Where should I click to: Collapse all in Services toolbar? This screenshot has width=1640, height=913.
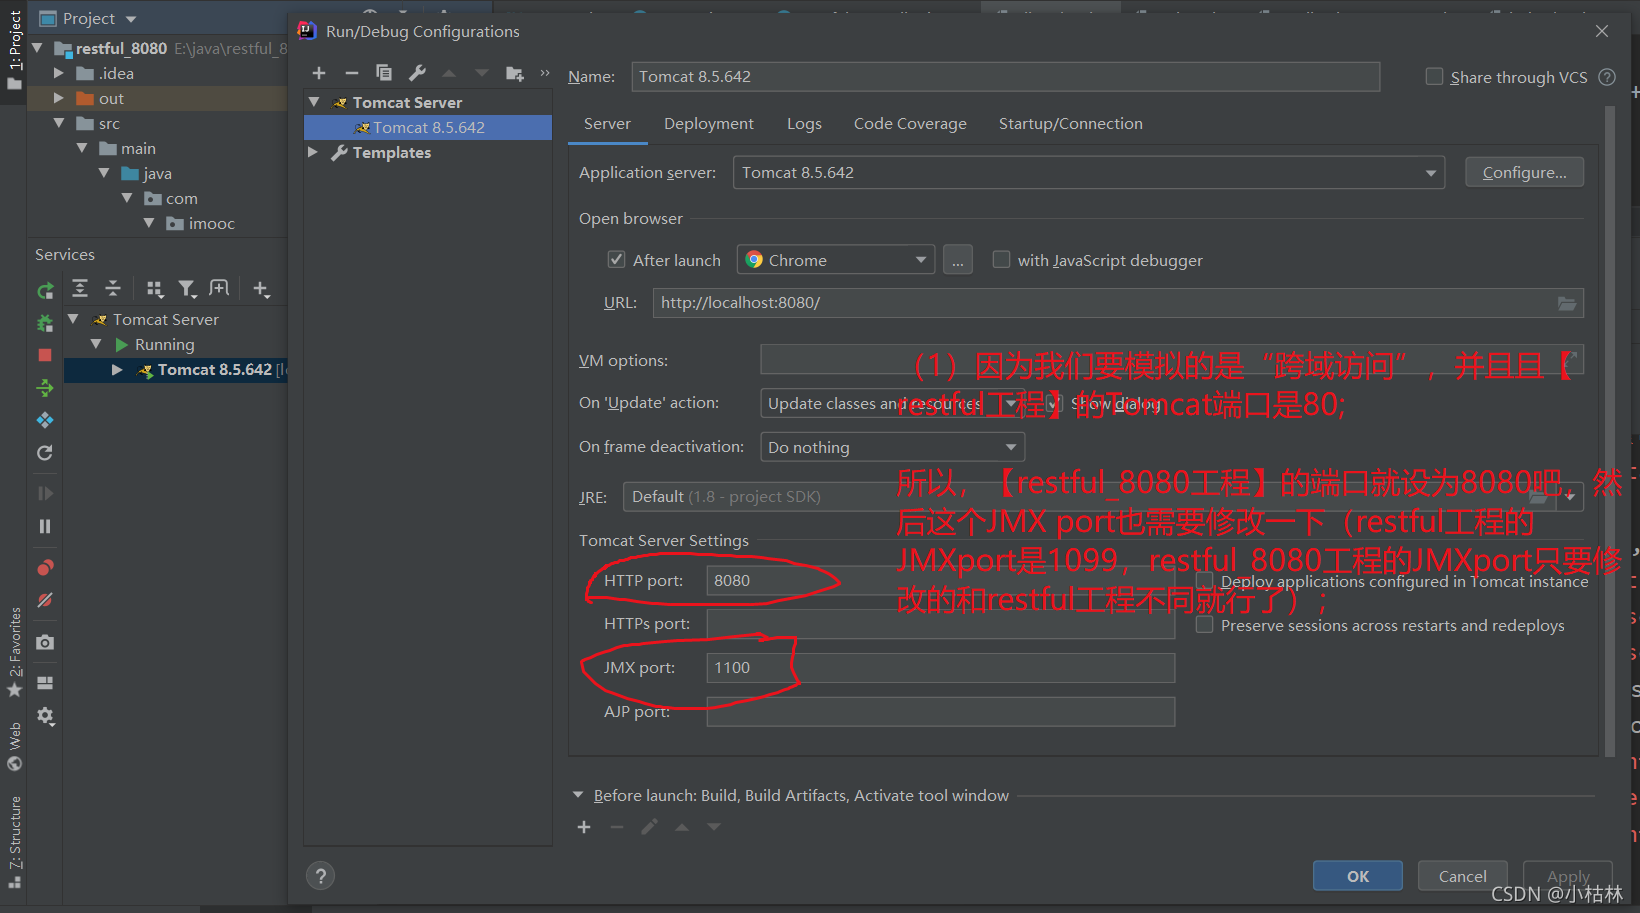click(x=113, y=289)
